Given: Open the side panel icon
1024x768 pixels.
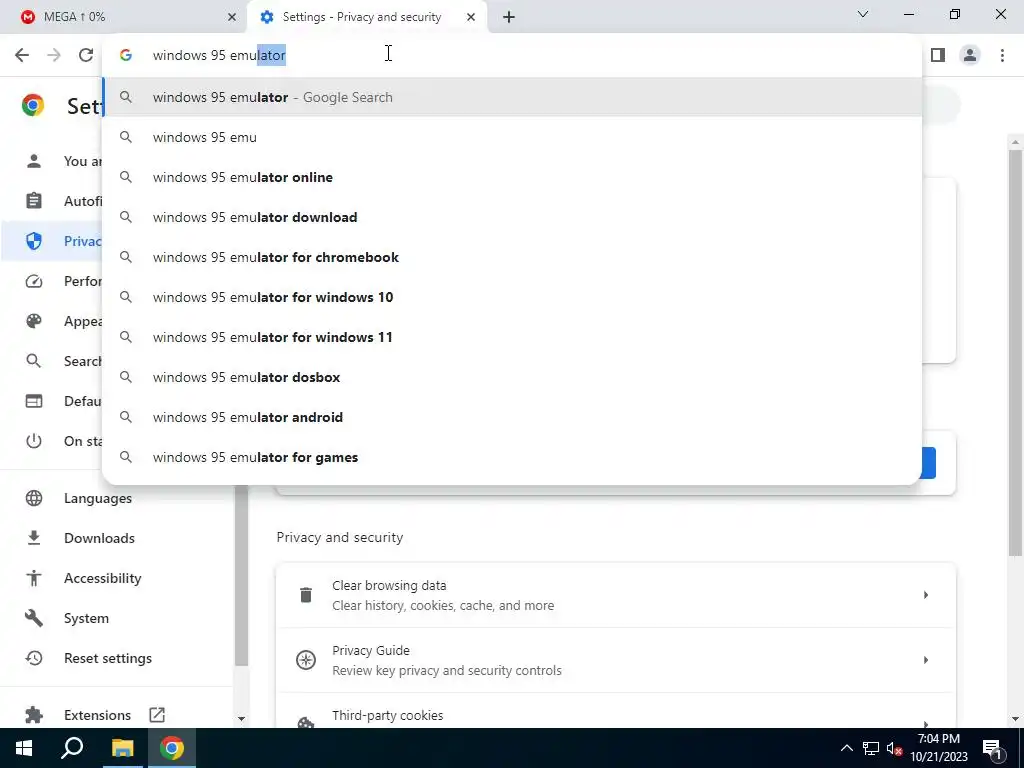Looking at the screenshot, I should (938, 55).
